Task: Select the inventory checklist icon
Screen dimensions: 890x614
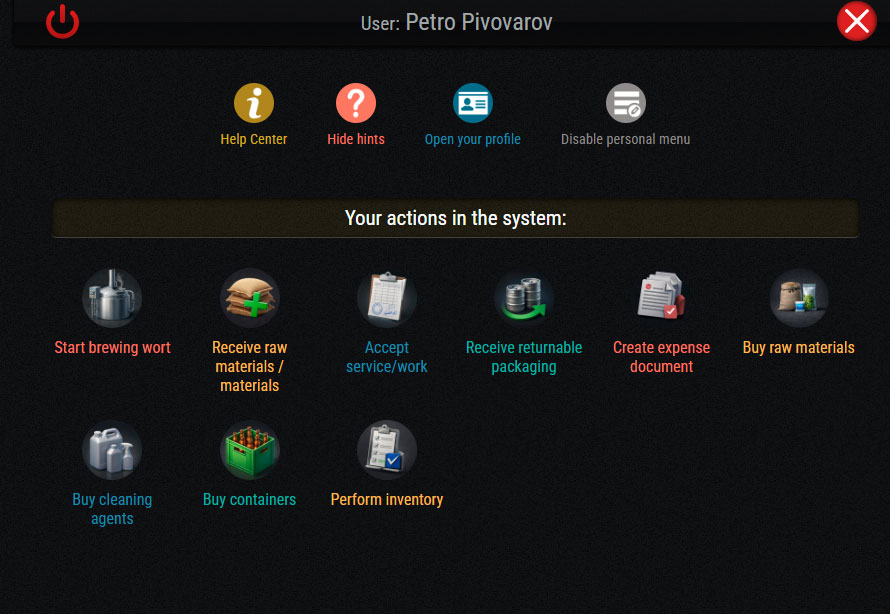Action: click(x=387, y=451)
